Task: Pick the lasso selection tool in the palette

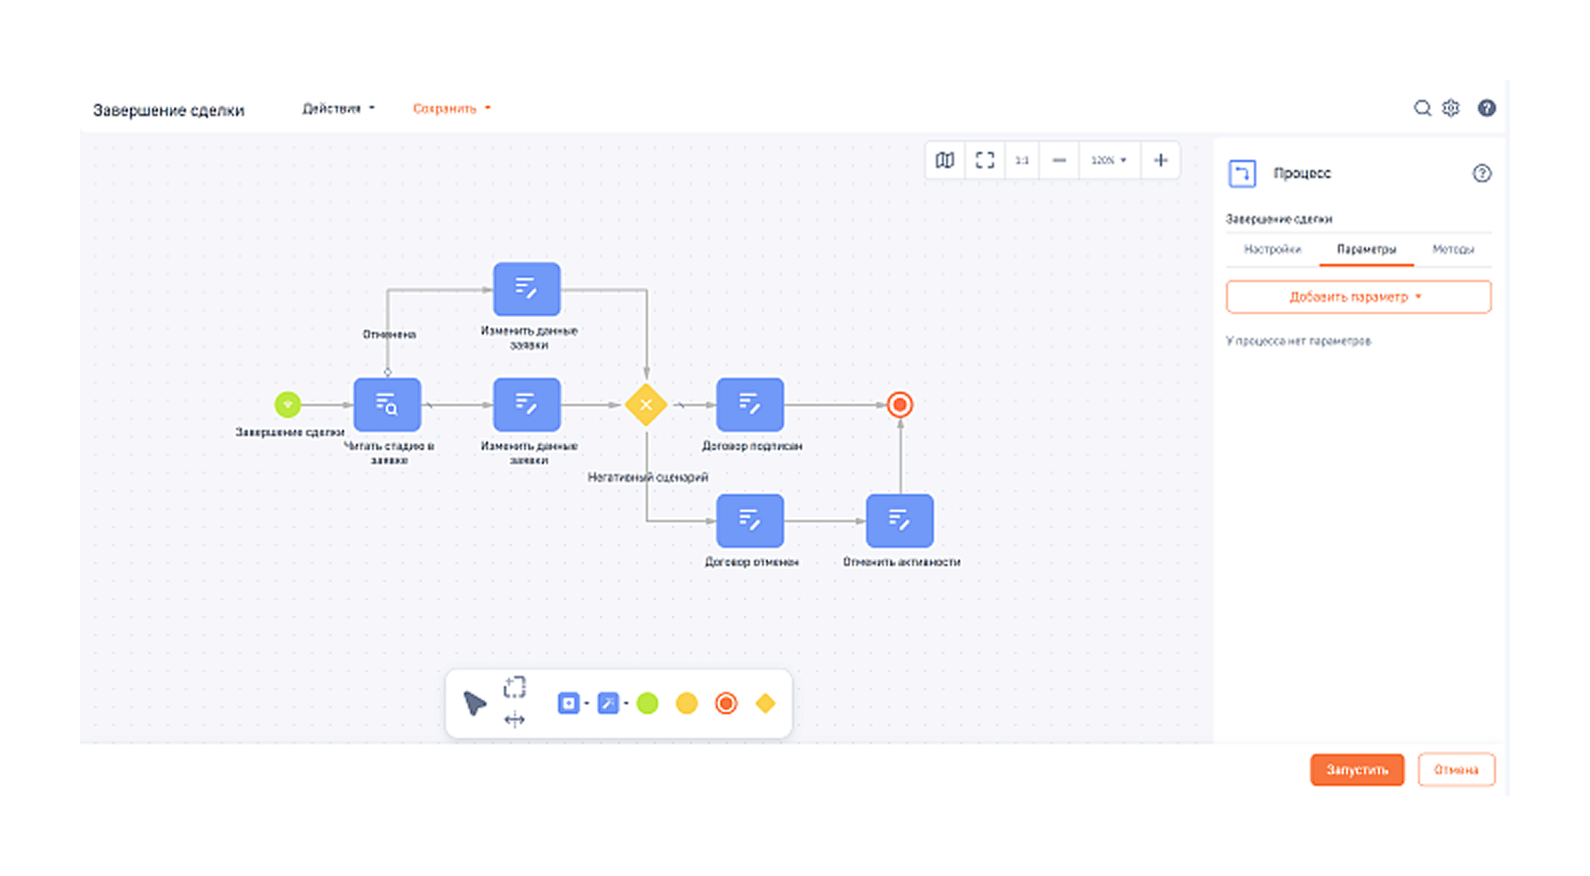Action: pyautogui.click(x=514, y=687)
